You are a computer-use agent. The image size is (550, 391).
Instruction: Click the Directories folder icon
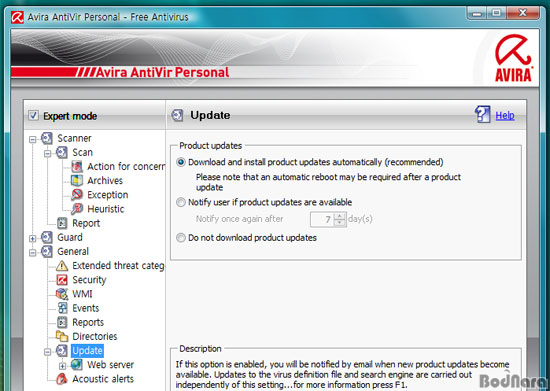(x=62, y=336)
